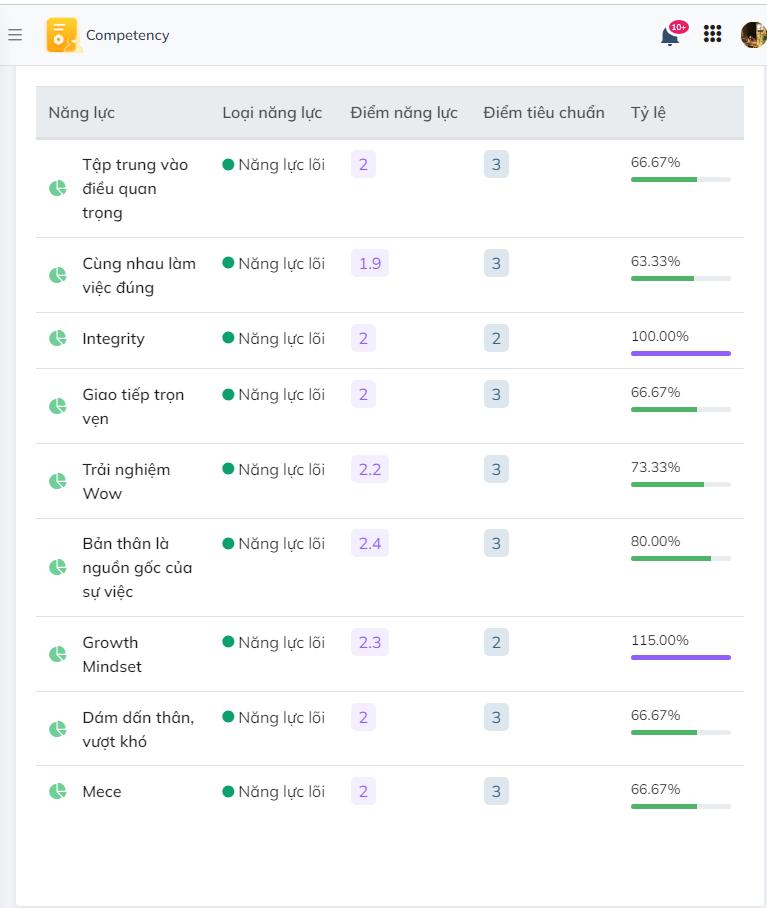Screen dimensions: 767x908
Task: Open the Cùng nhau làm việc đúng competency
Action: click(138, 276)
